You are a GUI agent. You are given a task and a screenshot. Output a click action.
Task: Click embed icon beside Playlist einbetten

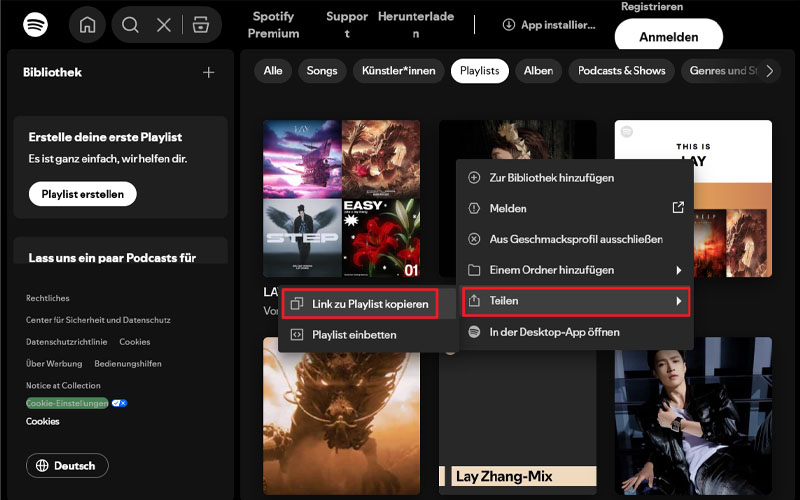296,335
